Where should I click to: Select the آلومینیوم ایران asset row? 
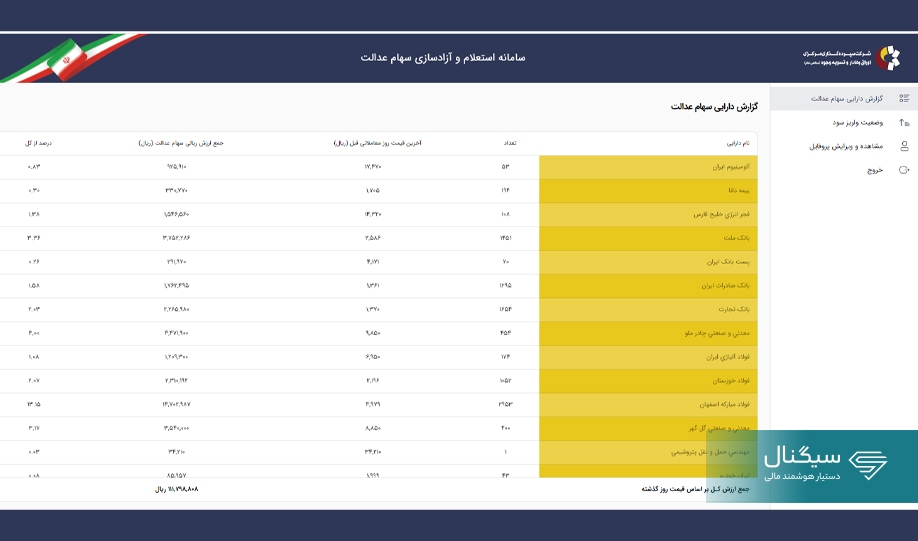pos(648,167)
